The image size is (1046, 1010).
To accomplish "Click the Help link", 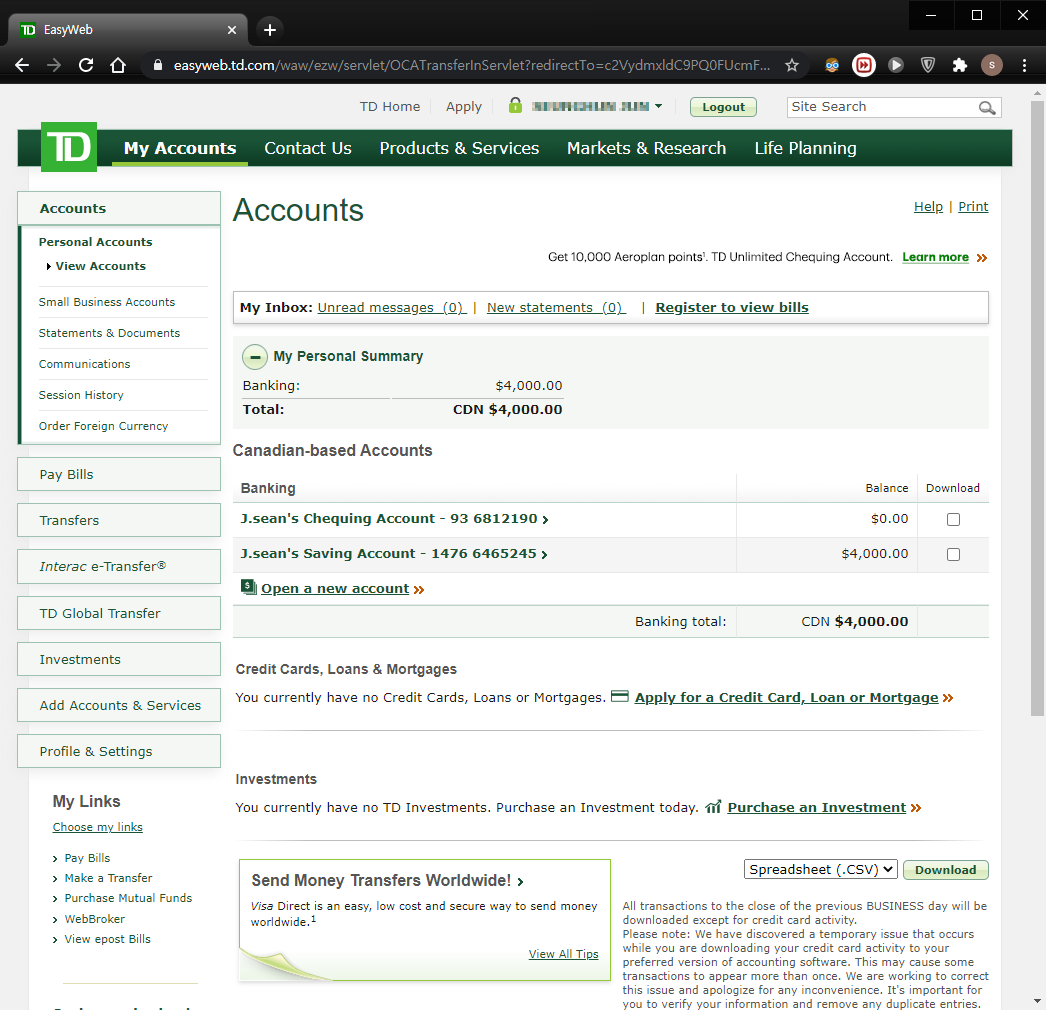I will tap(928, 207).
